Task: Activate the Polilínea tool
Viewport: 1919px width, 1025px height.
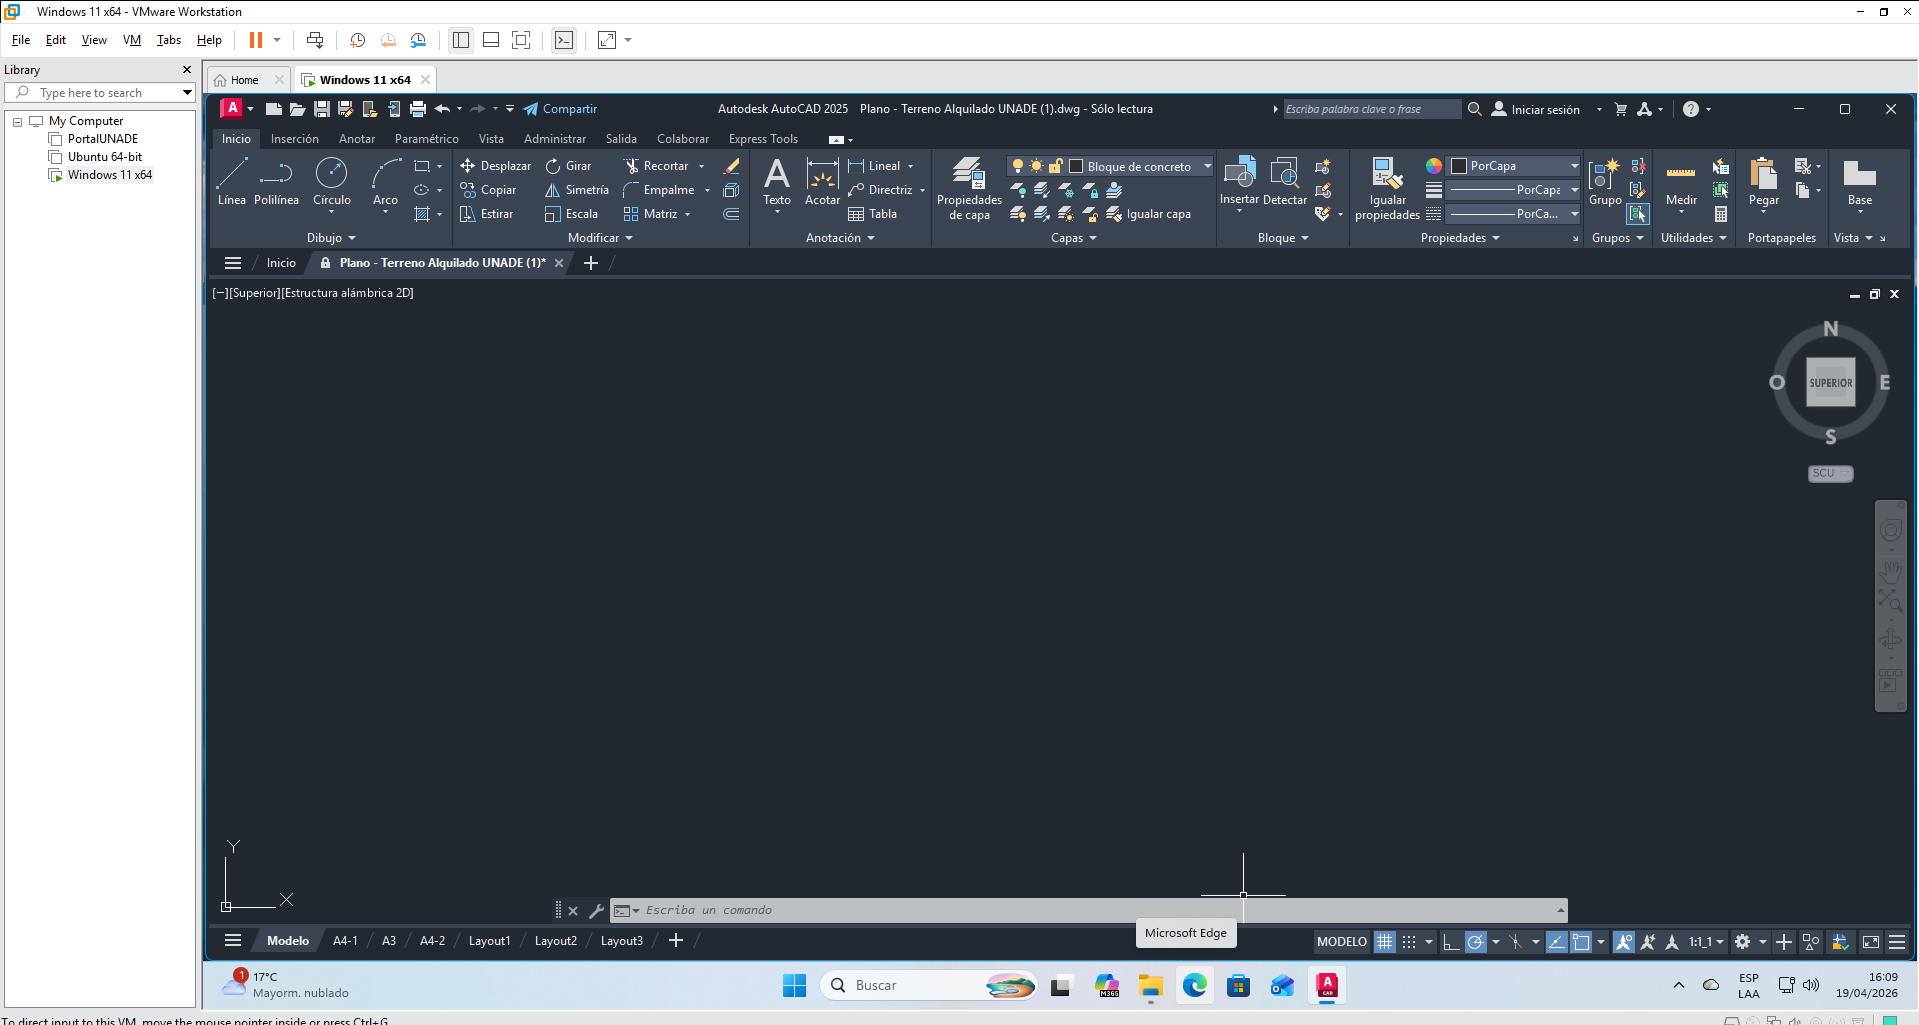Action: 276,181
